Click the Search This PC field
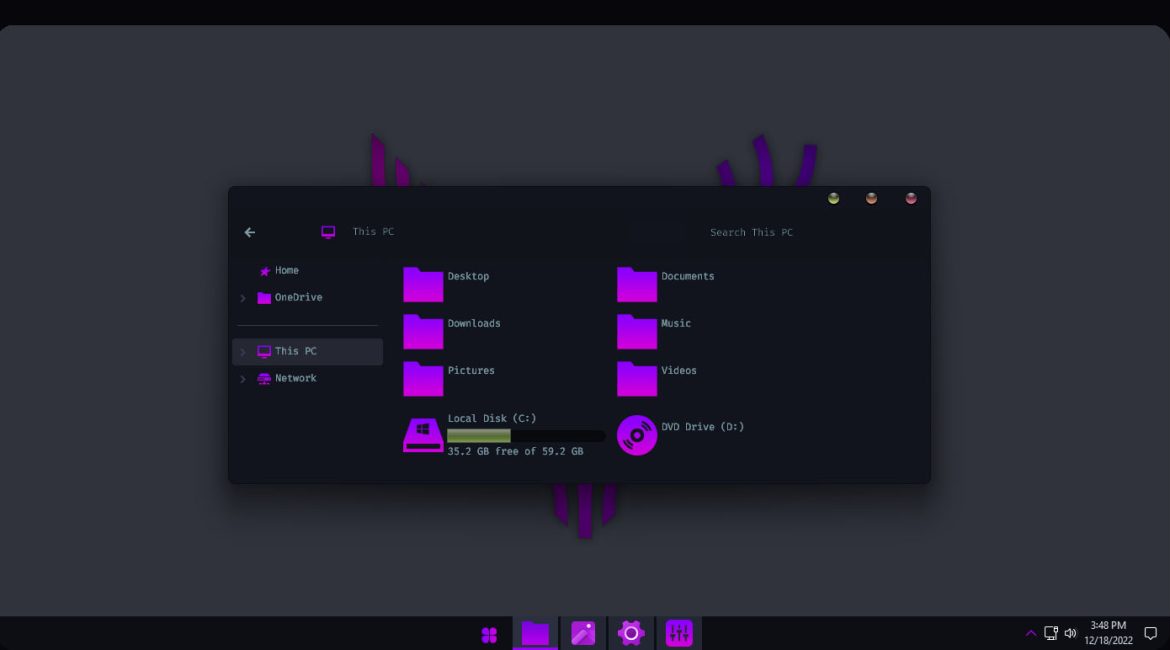Image resolution: width=1170 pixels, height=650 pixels. coord(751,232)
